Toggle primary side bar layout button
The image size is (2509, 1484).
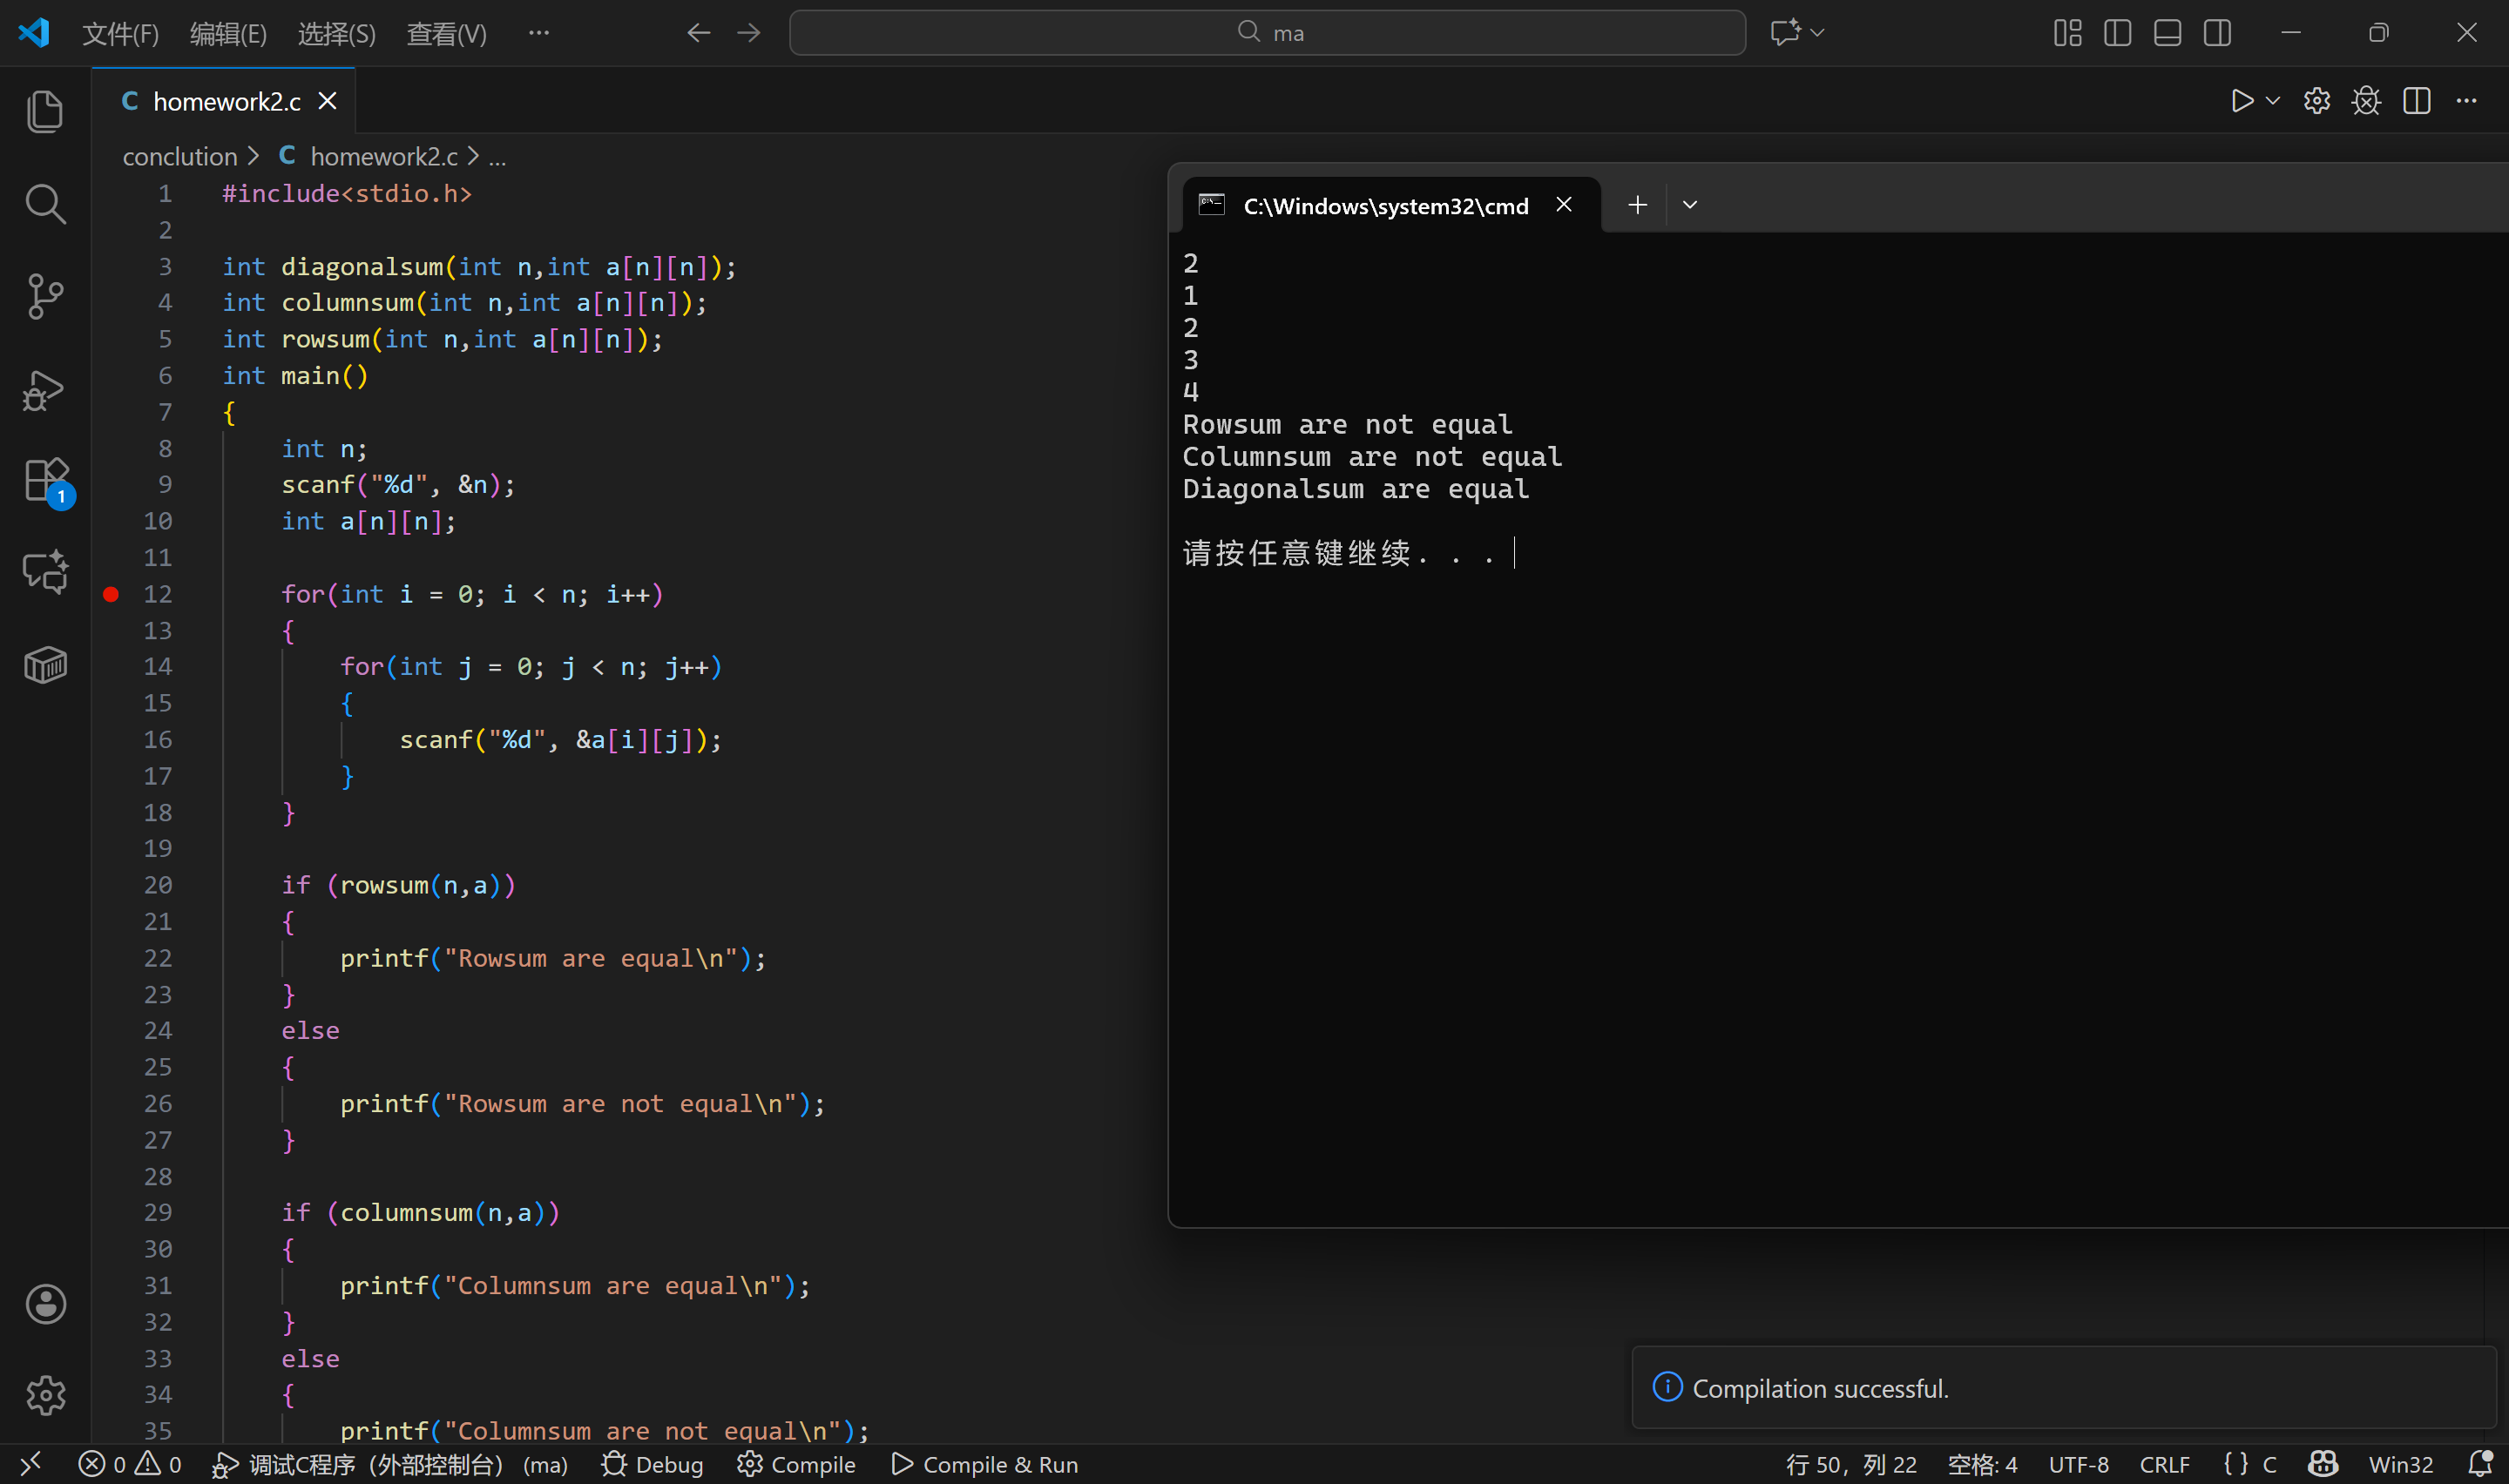pos(2117,33)
